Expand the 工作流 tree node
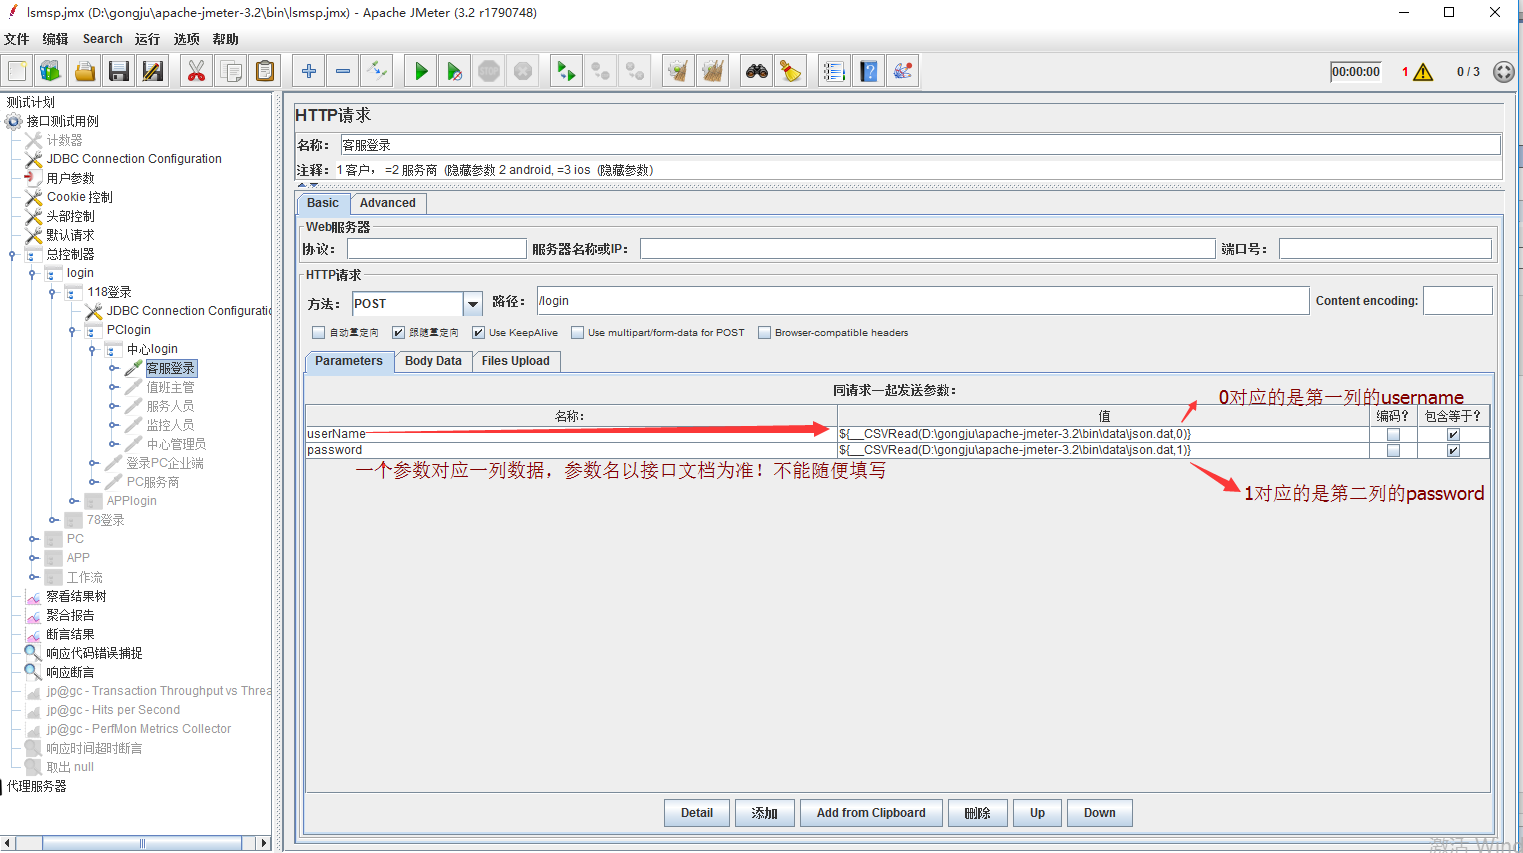1523x853 pixels. click(x=33, y=577)
